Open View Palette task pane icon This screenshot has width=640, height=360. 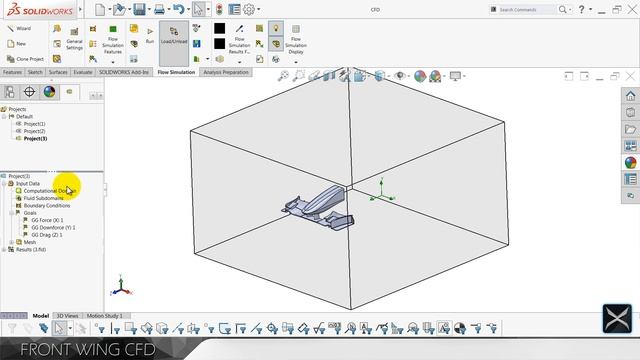point(631,146)
